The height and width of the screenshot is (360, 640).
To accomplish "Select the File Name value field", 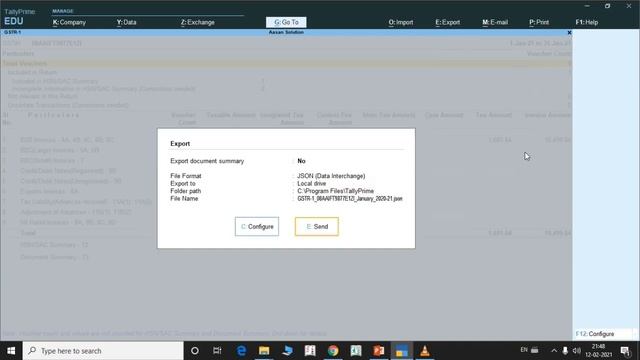I will 350,199.
